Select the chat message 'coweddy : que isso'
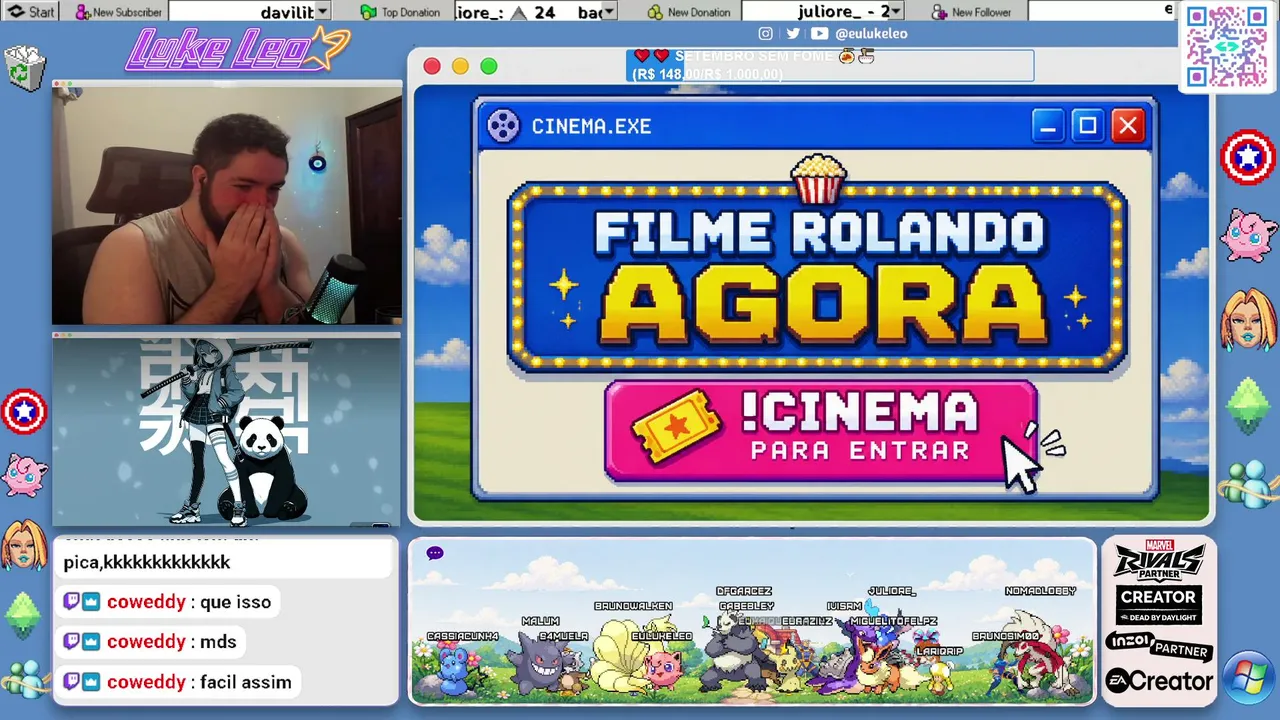The height and width of the screenshot is (720, 1280). (166, 602)
